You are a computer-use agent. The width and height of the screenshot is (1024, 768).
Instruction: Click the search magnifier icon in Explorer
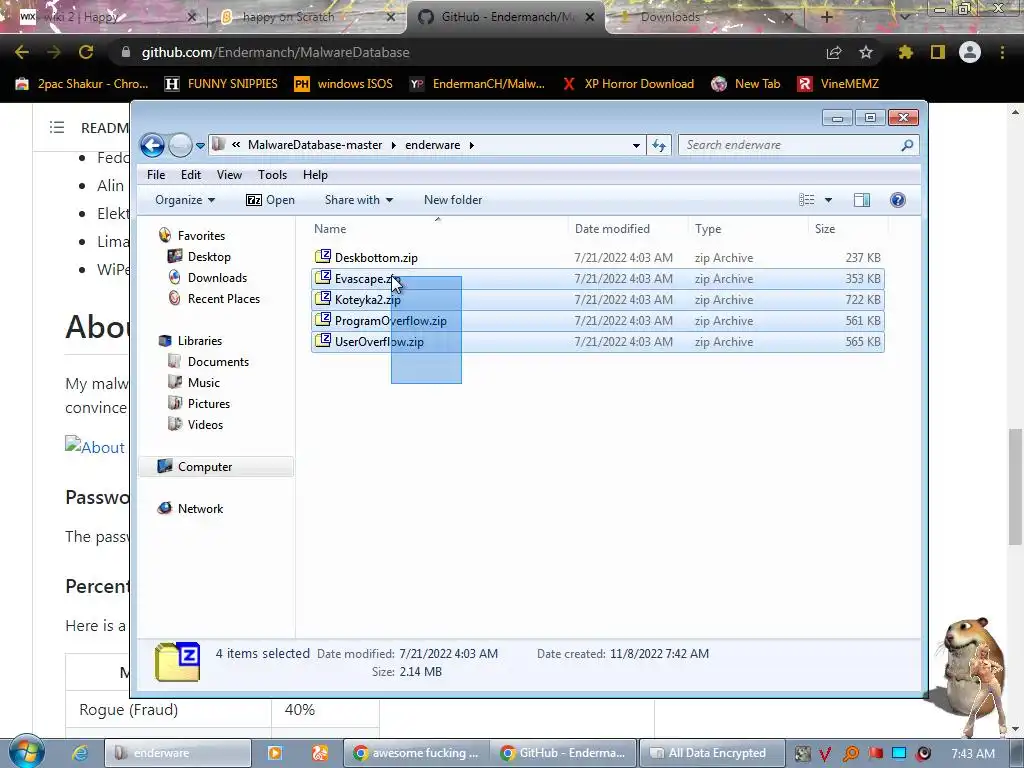(x=907, y=145)
